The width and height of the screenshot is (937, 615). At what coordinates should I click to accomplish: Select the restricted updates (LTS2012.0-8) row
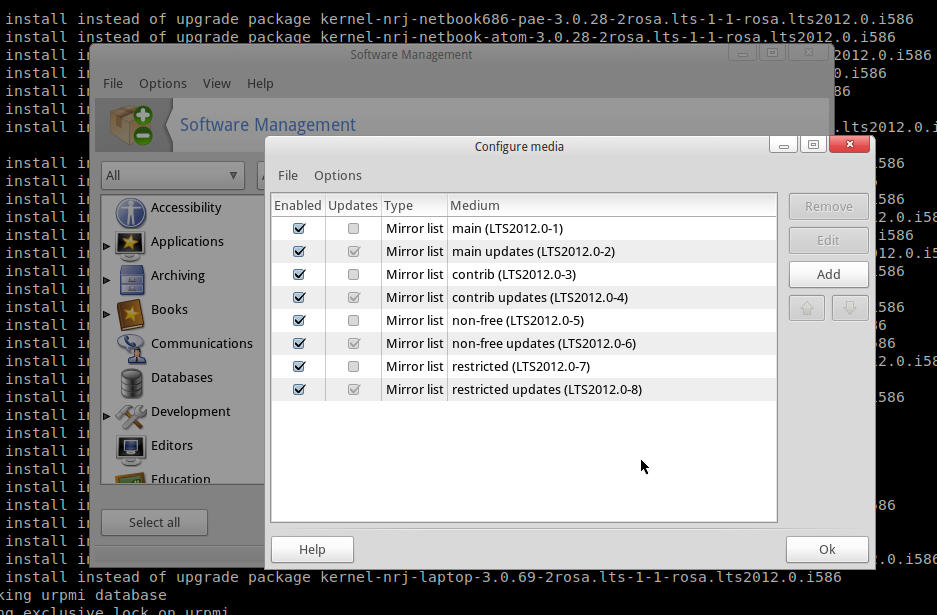coord(547,390)
